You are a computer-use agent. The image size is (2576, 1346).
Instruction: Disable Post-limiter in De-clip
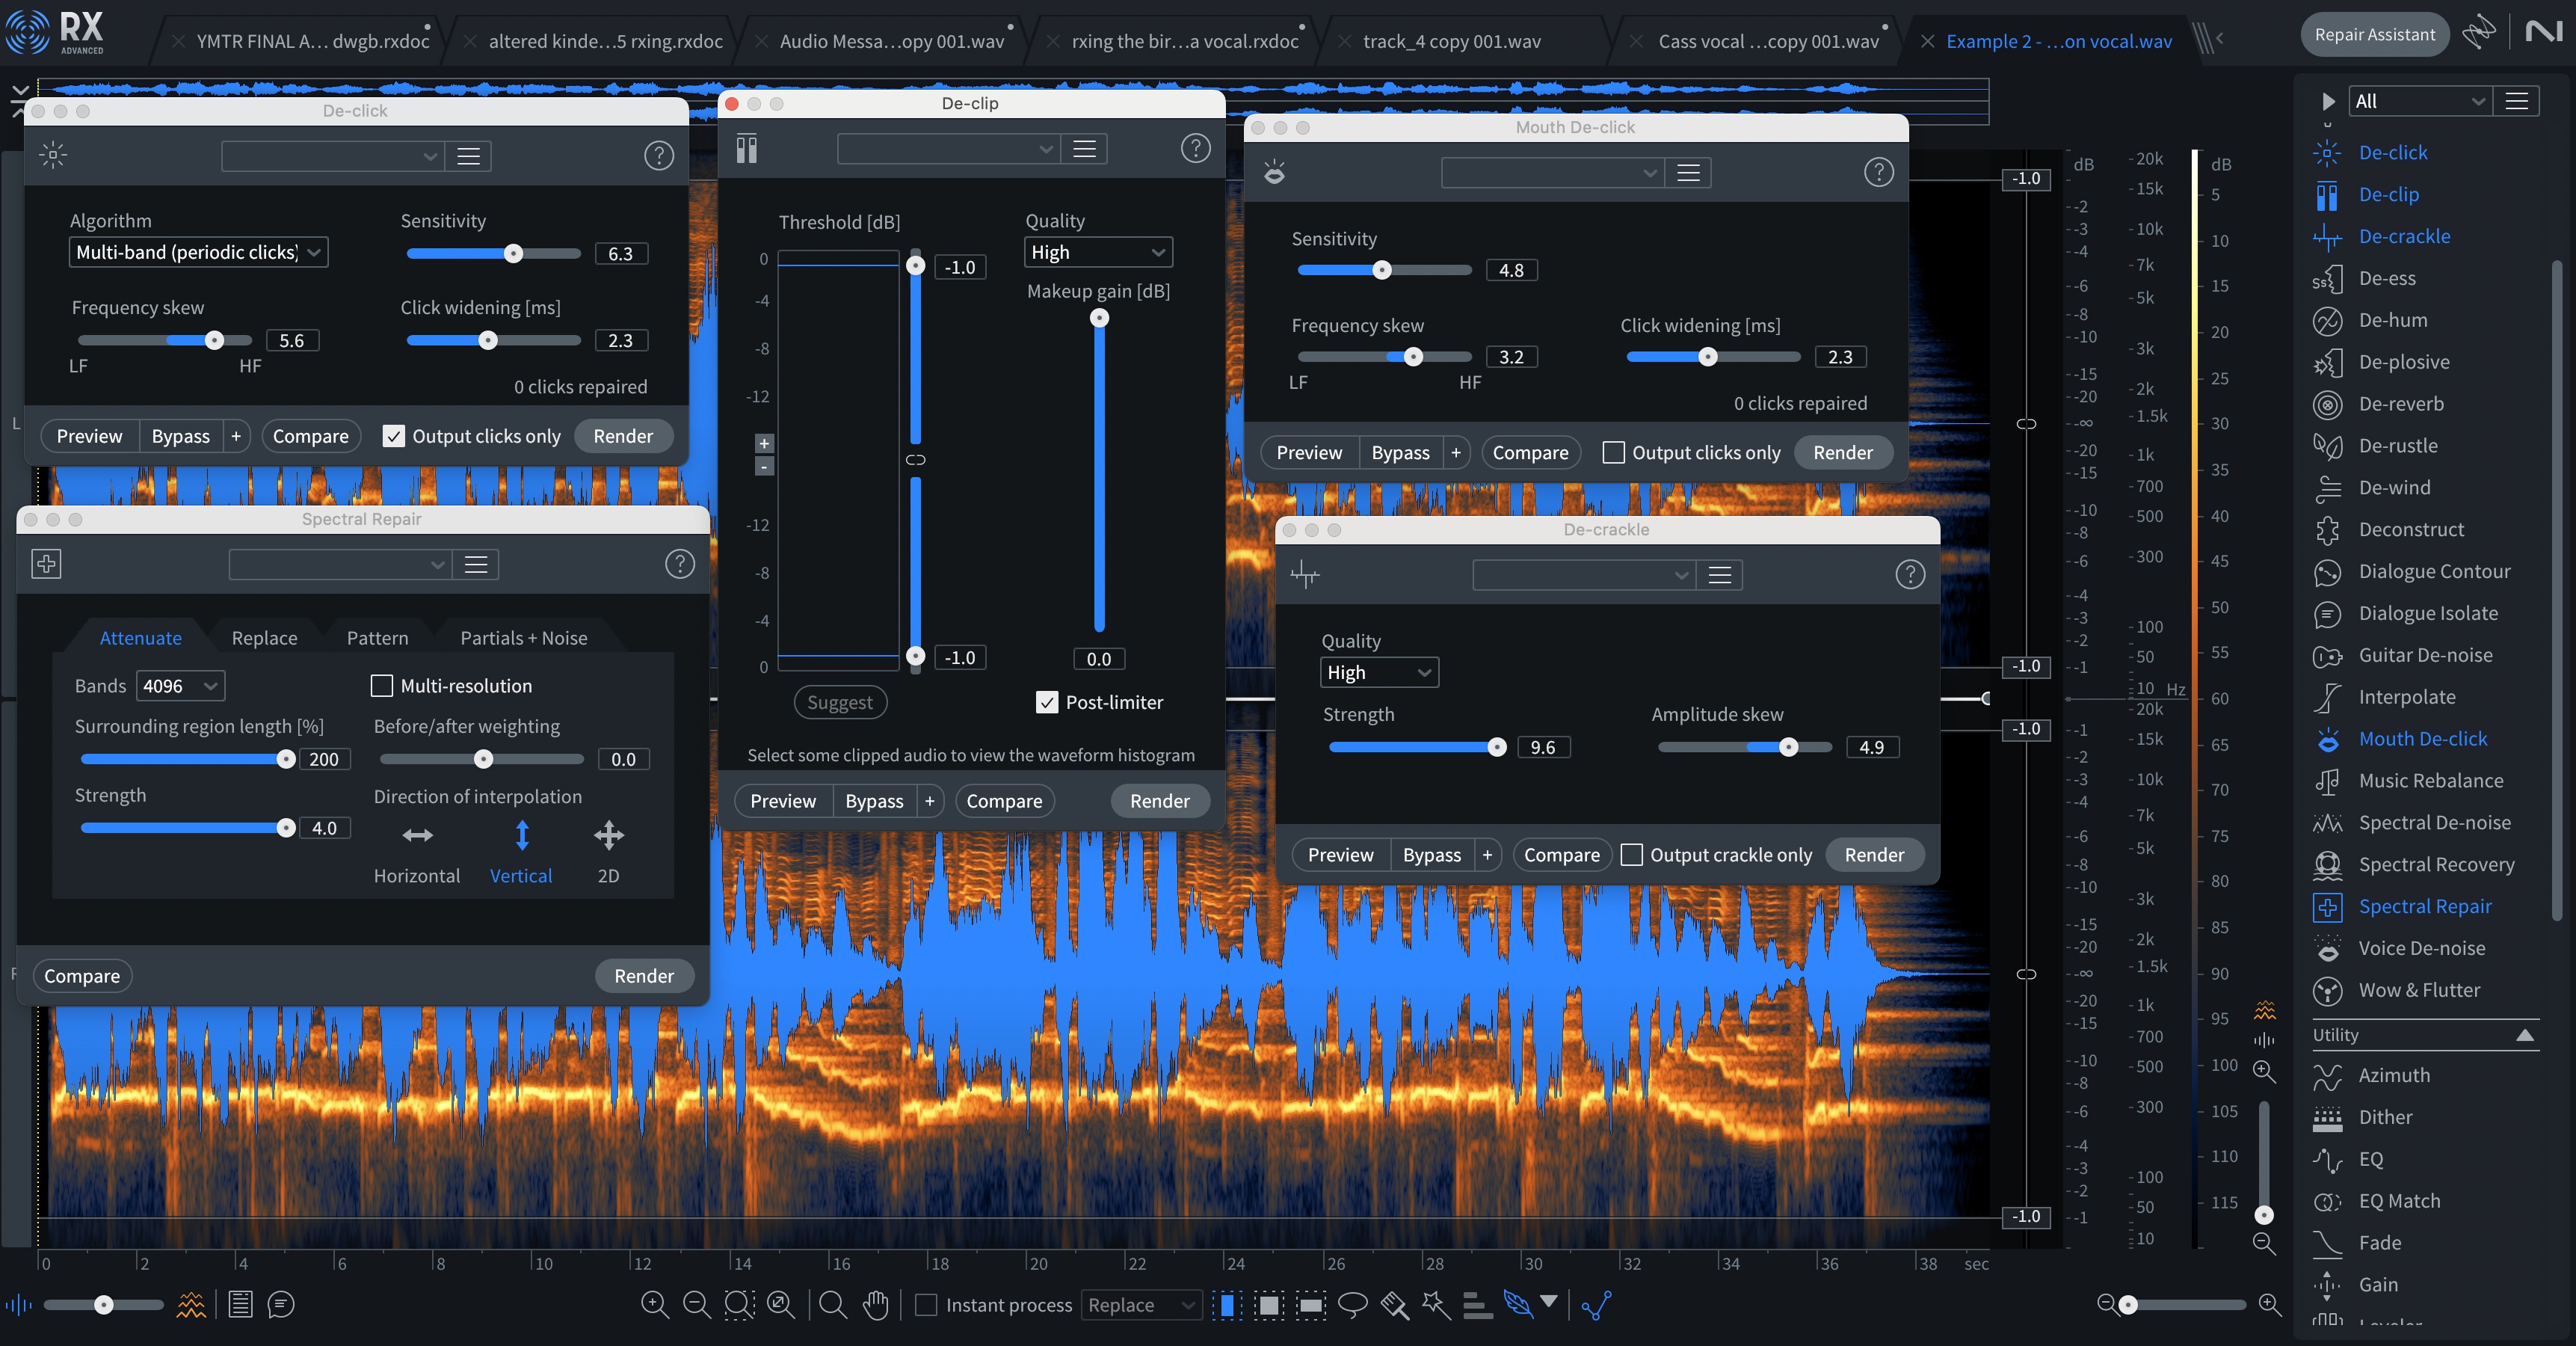tap(1047, 703)
